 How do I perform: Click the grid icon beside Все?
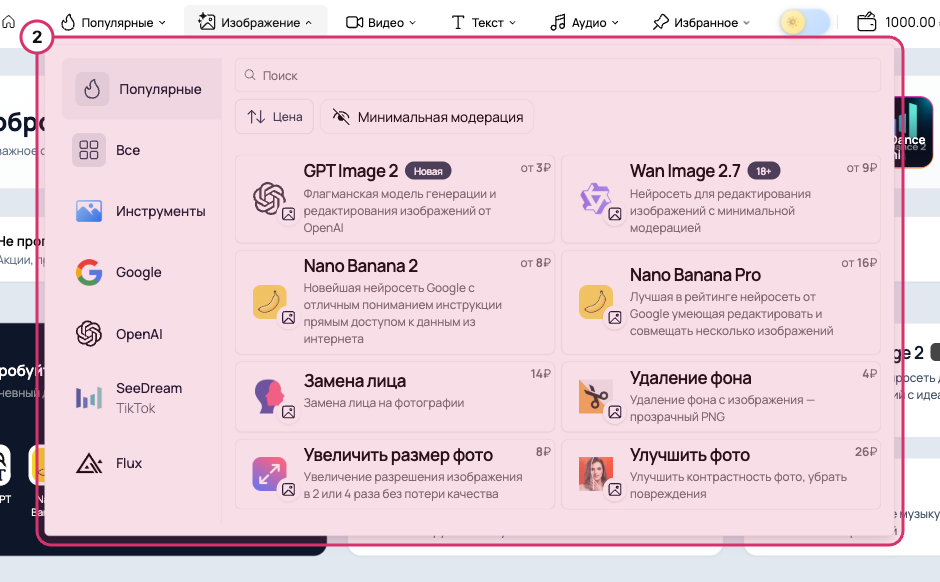89,150
